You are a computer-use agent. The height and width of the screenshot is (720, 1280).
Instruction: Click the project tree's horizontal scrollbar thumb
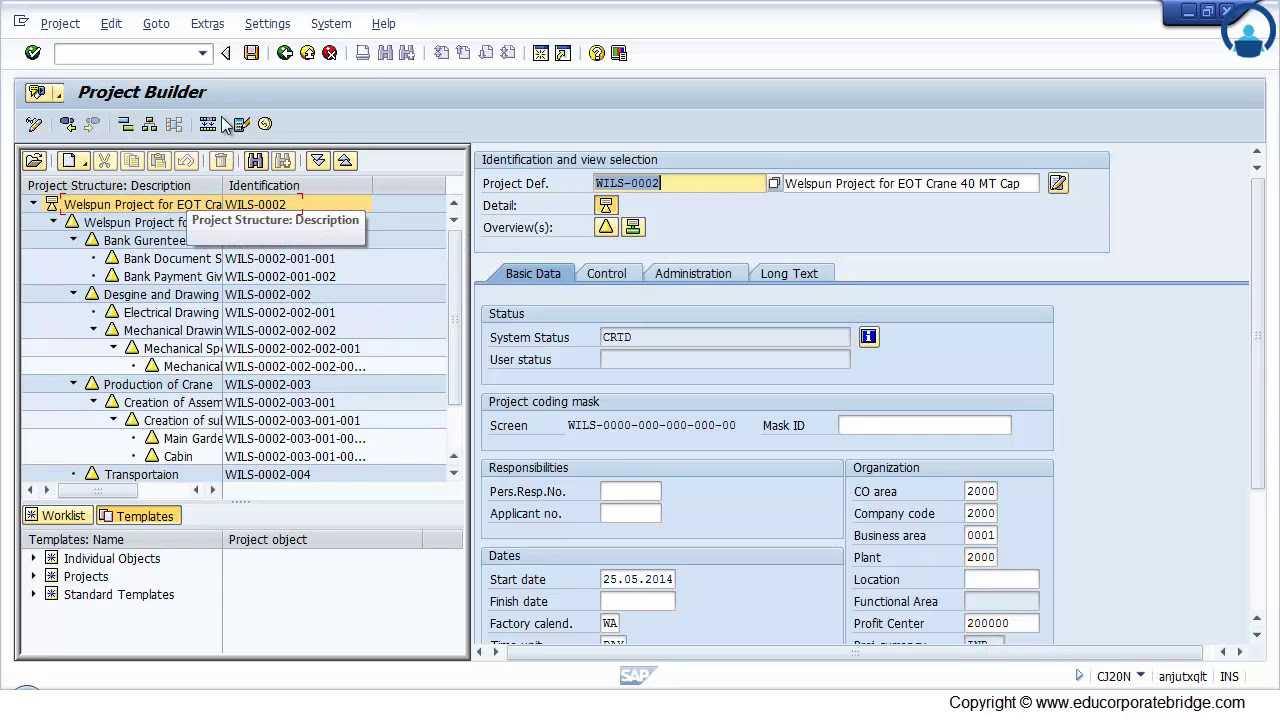pyautogui.click(x=97, y=490)
